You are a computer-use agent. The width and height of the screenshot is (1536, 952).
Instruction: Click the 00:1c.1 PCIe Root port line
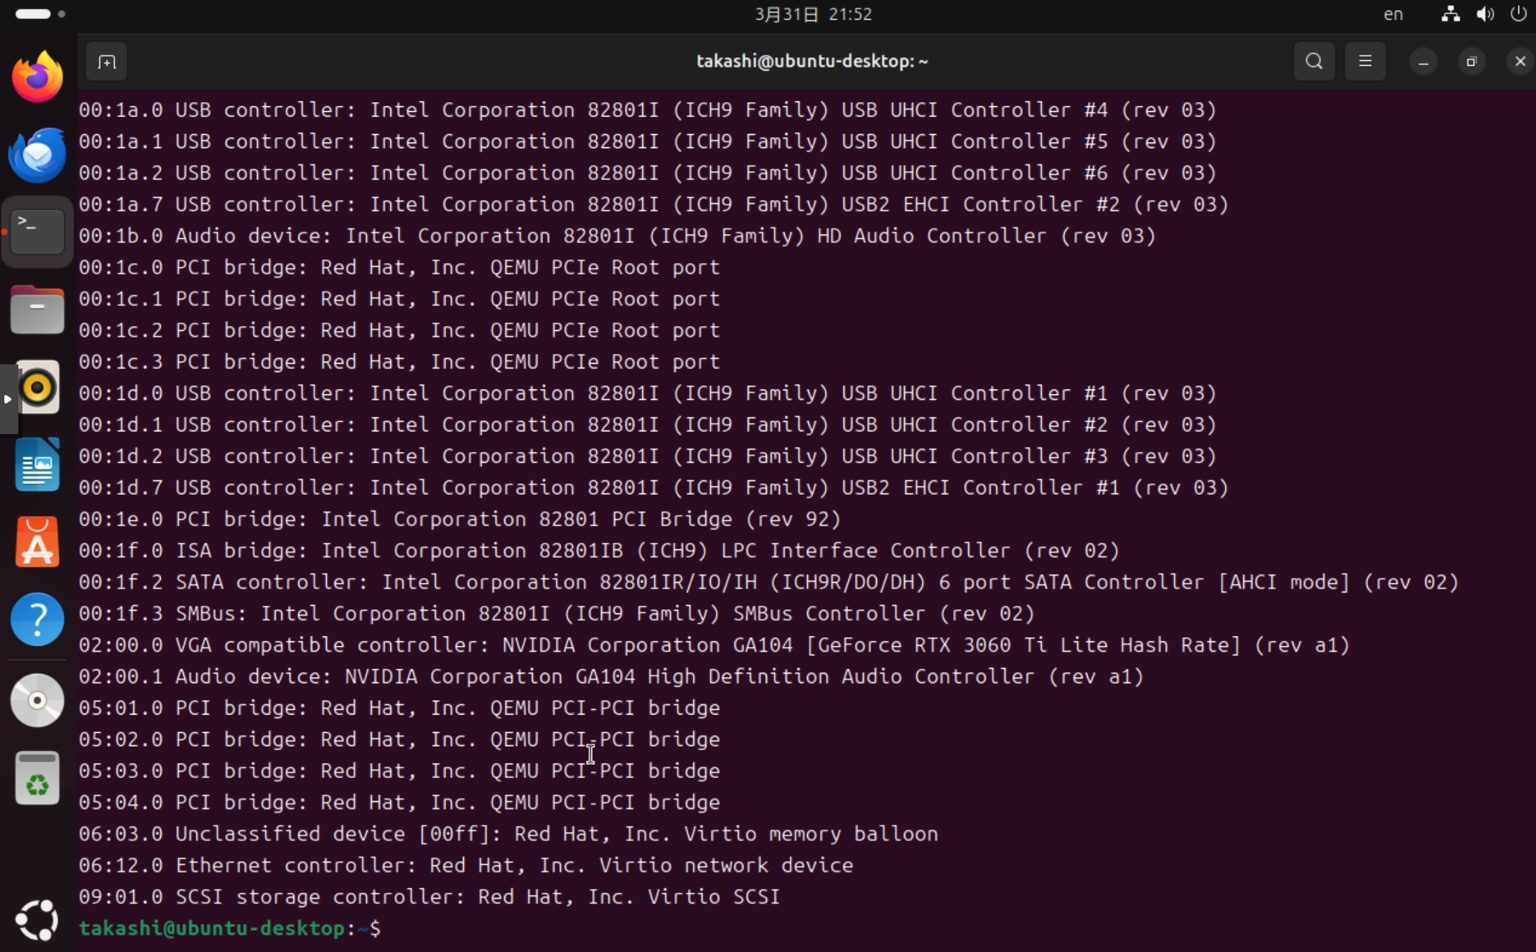coord(399,299)
